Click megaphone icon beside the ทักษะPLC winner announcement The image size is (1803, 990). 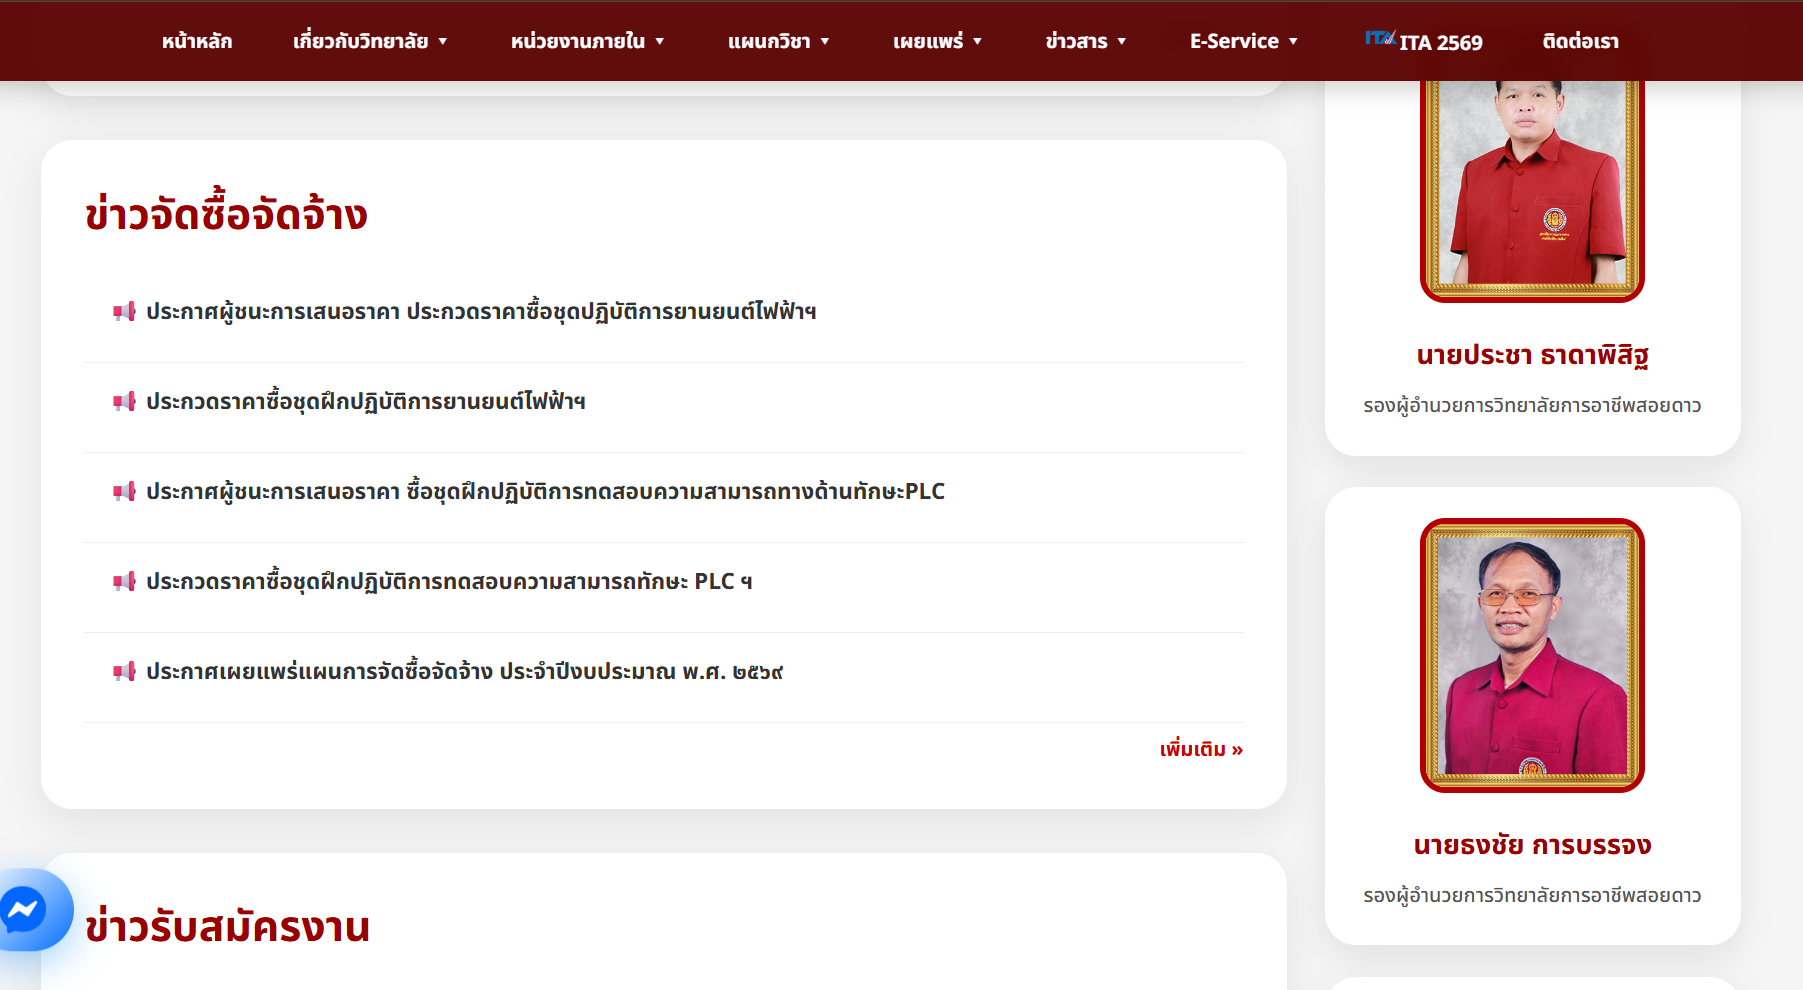point(124,492)
